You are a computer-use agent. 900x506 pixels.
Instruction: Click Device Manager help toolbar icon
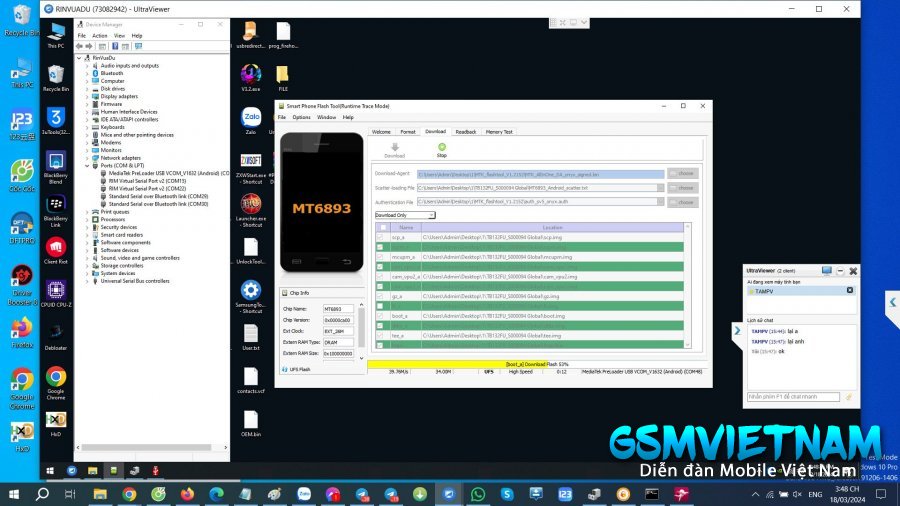[115, 46]
